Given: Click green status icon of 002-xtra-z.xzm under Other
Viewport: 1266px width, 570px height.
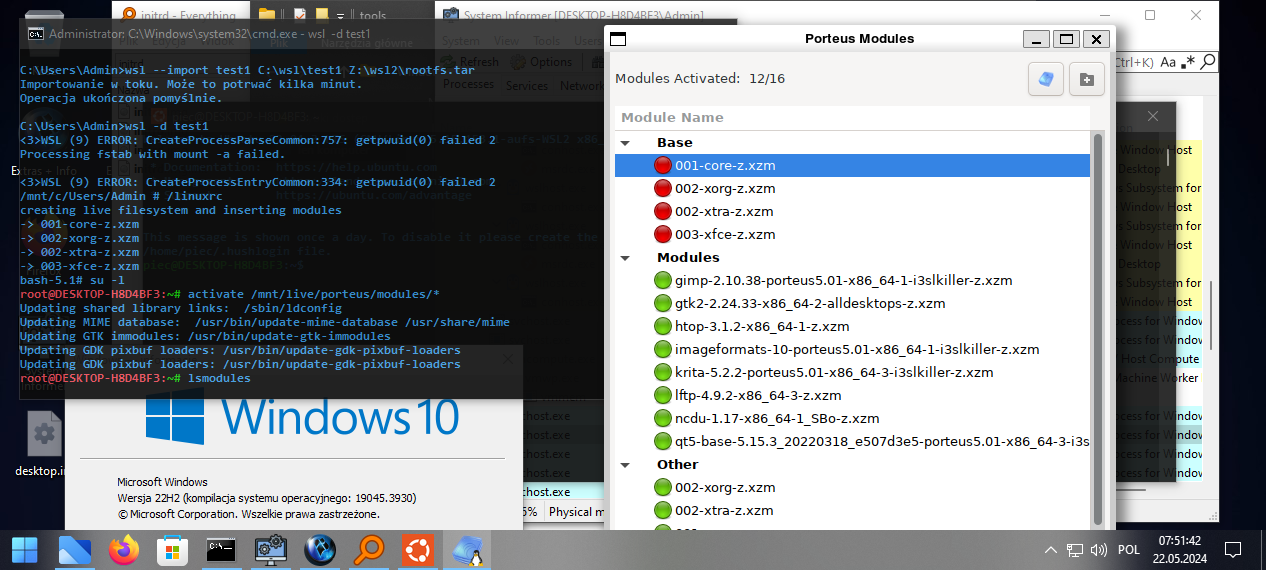Looking at the screenshot, I should (x=663, y=511).
